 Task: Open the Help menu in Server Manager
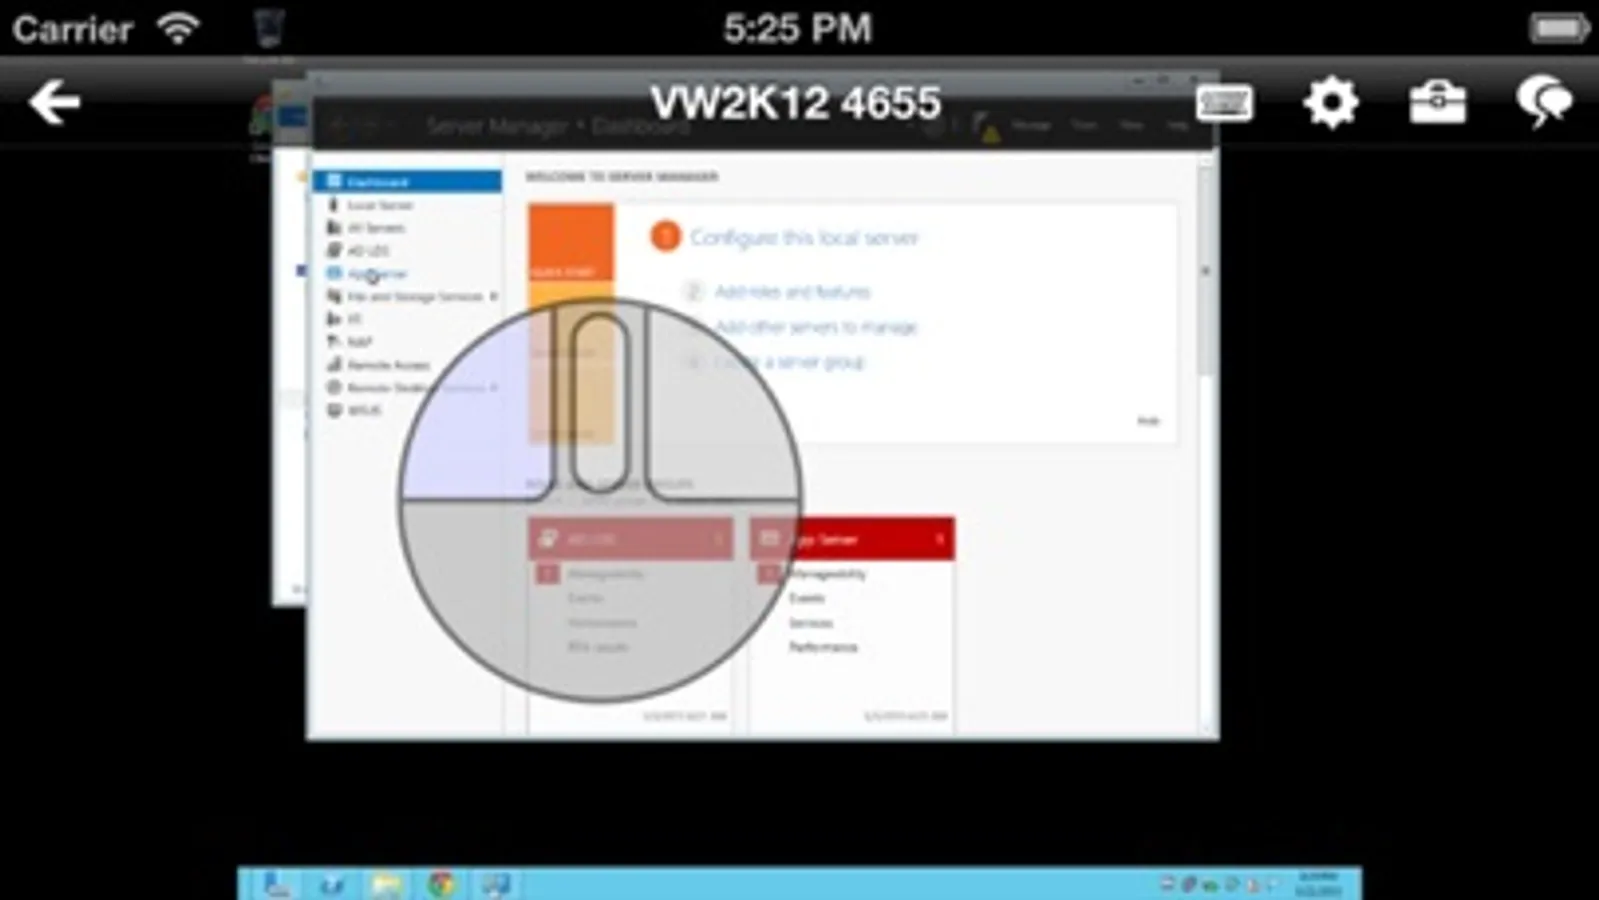click(x=1177, y=126)
